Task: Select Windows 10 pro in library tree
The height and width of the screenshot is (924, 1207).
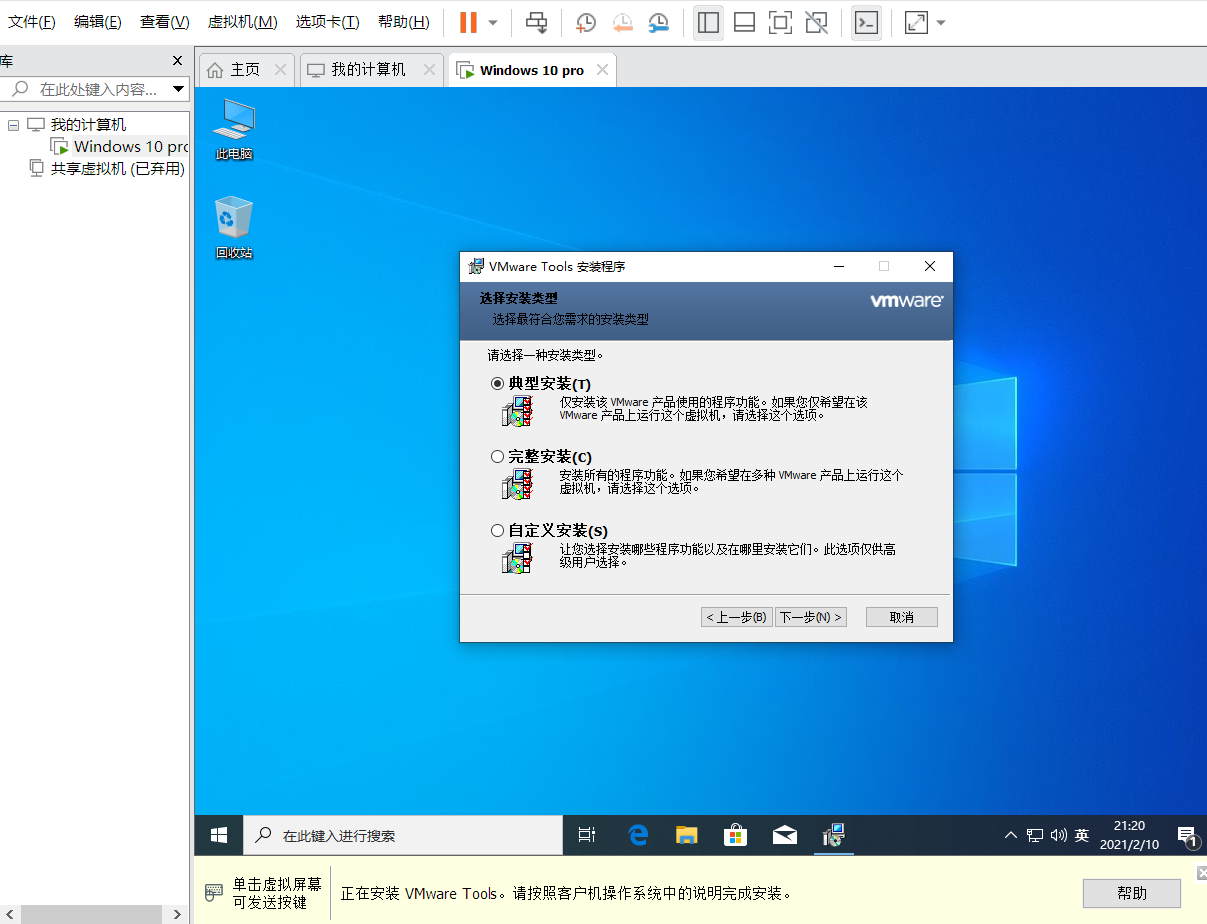Action: [x=120, y=147]
